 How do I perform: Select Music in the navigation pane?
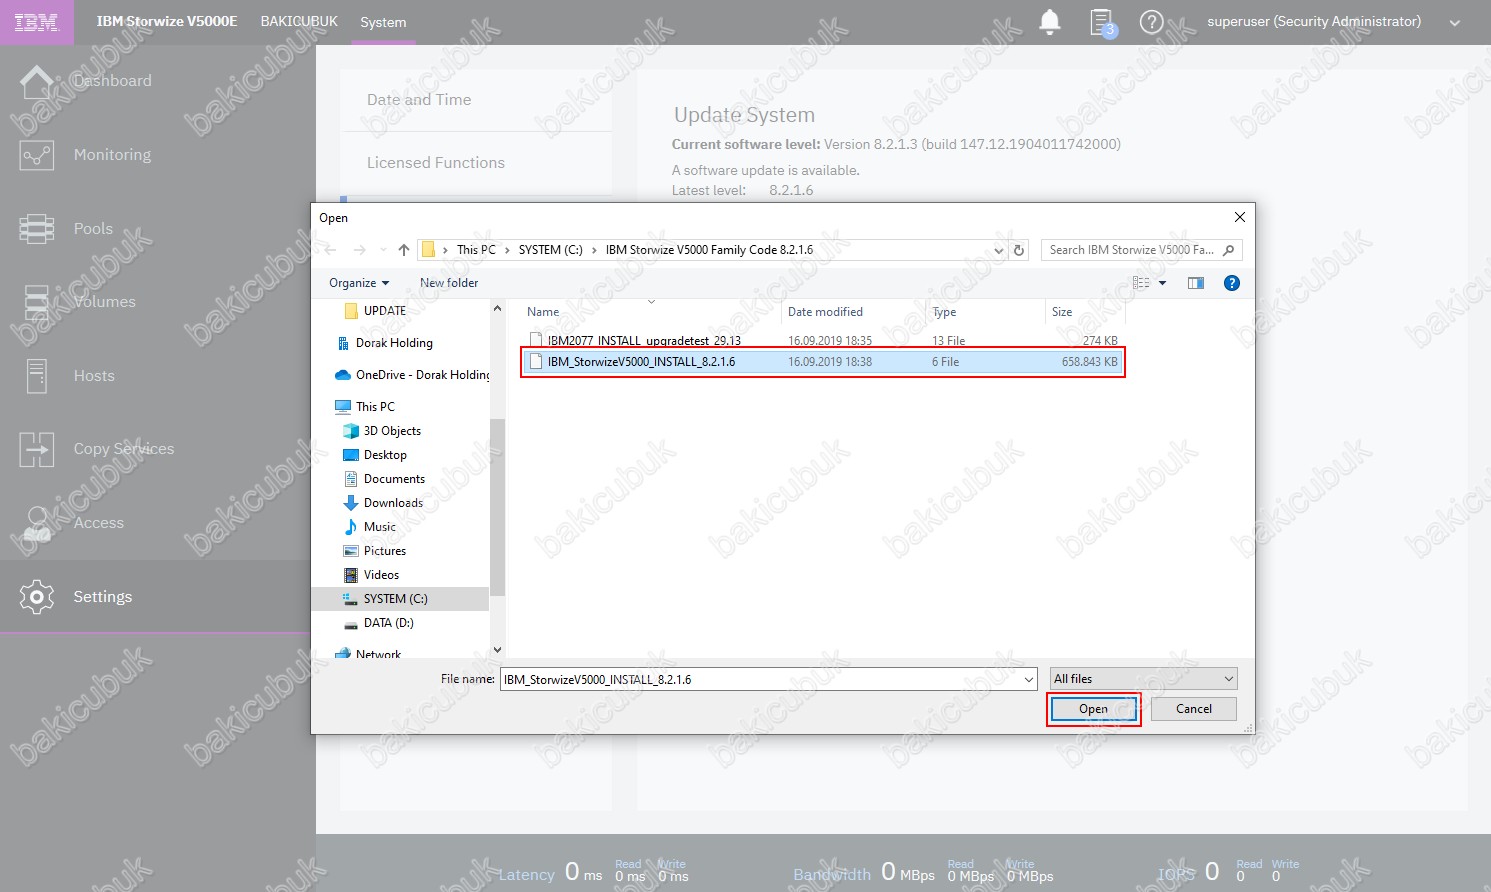[380, 527]
